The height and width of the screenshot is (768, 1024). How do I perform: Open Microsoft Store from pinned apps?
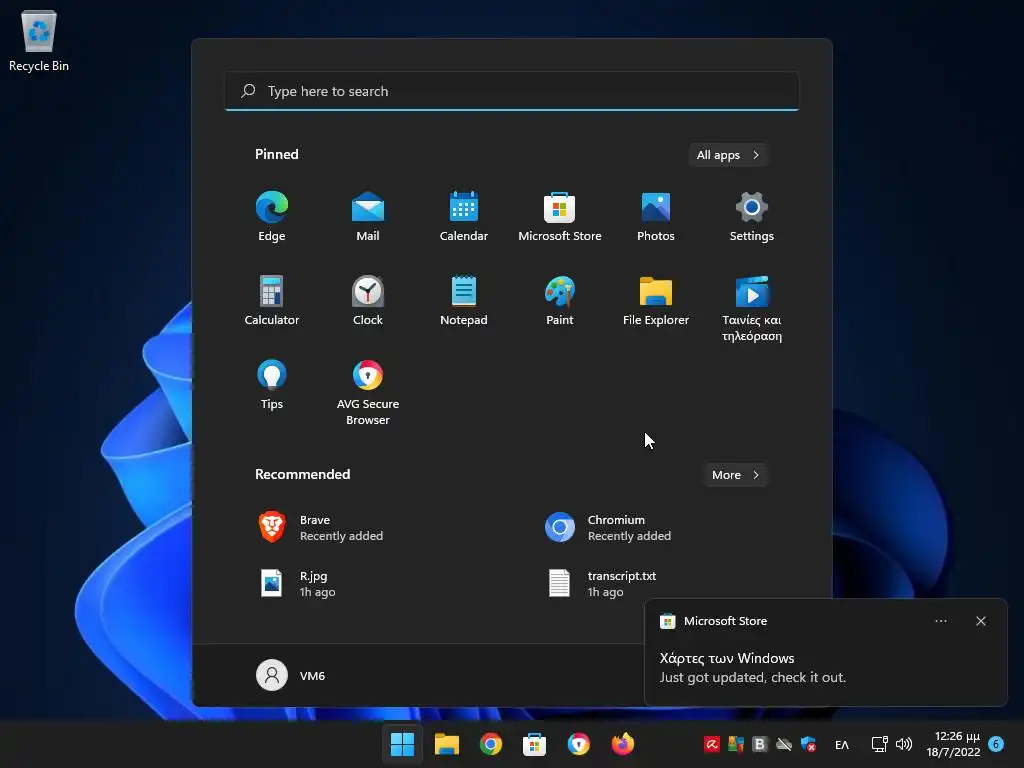coord(560,216)
